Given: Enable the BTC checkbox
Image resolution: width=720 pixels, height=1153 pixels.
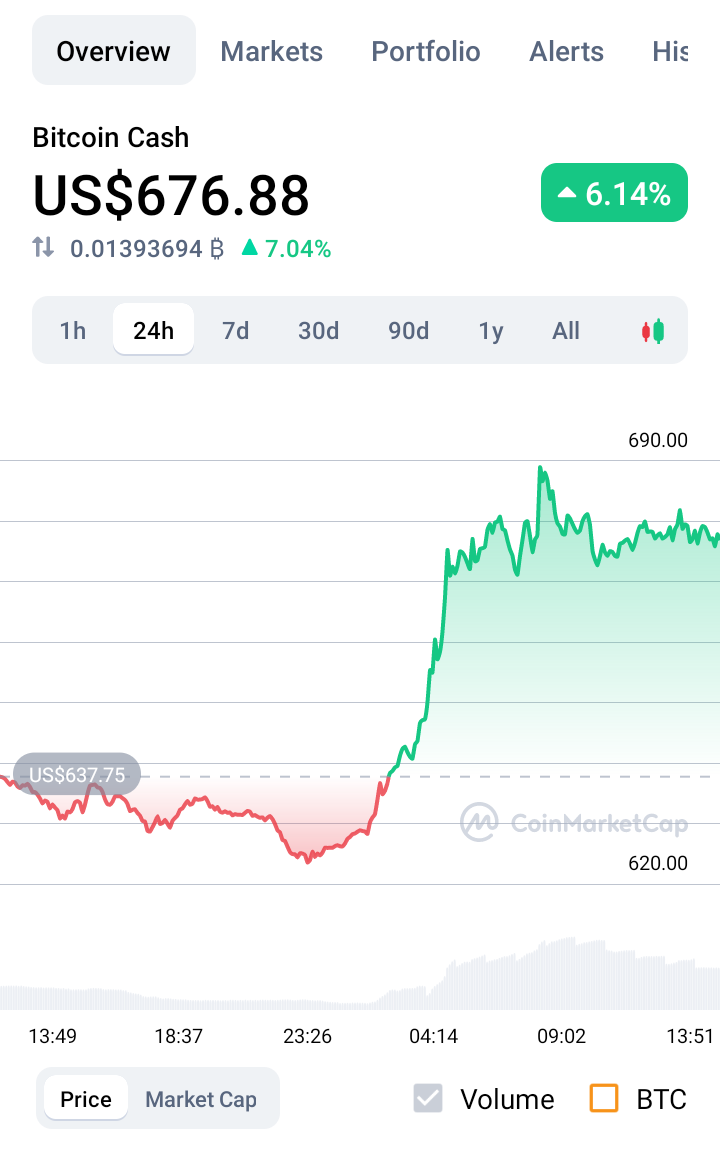Looking at the screenshot, I should (604, 1099).
